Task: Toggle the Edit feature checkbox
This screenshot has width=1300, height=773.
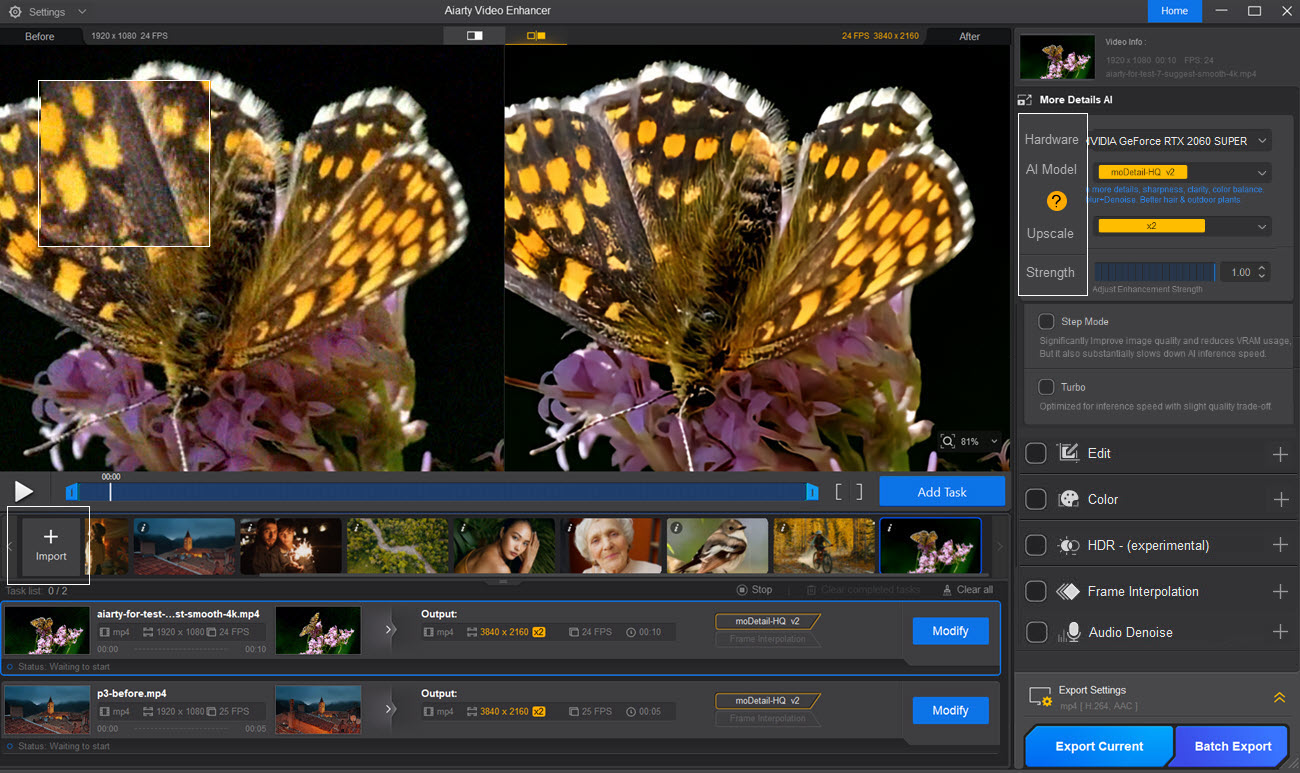Action: tap(1036, 453)
